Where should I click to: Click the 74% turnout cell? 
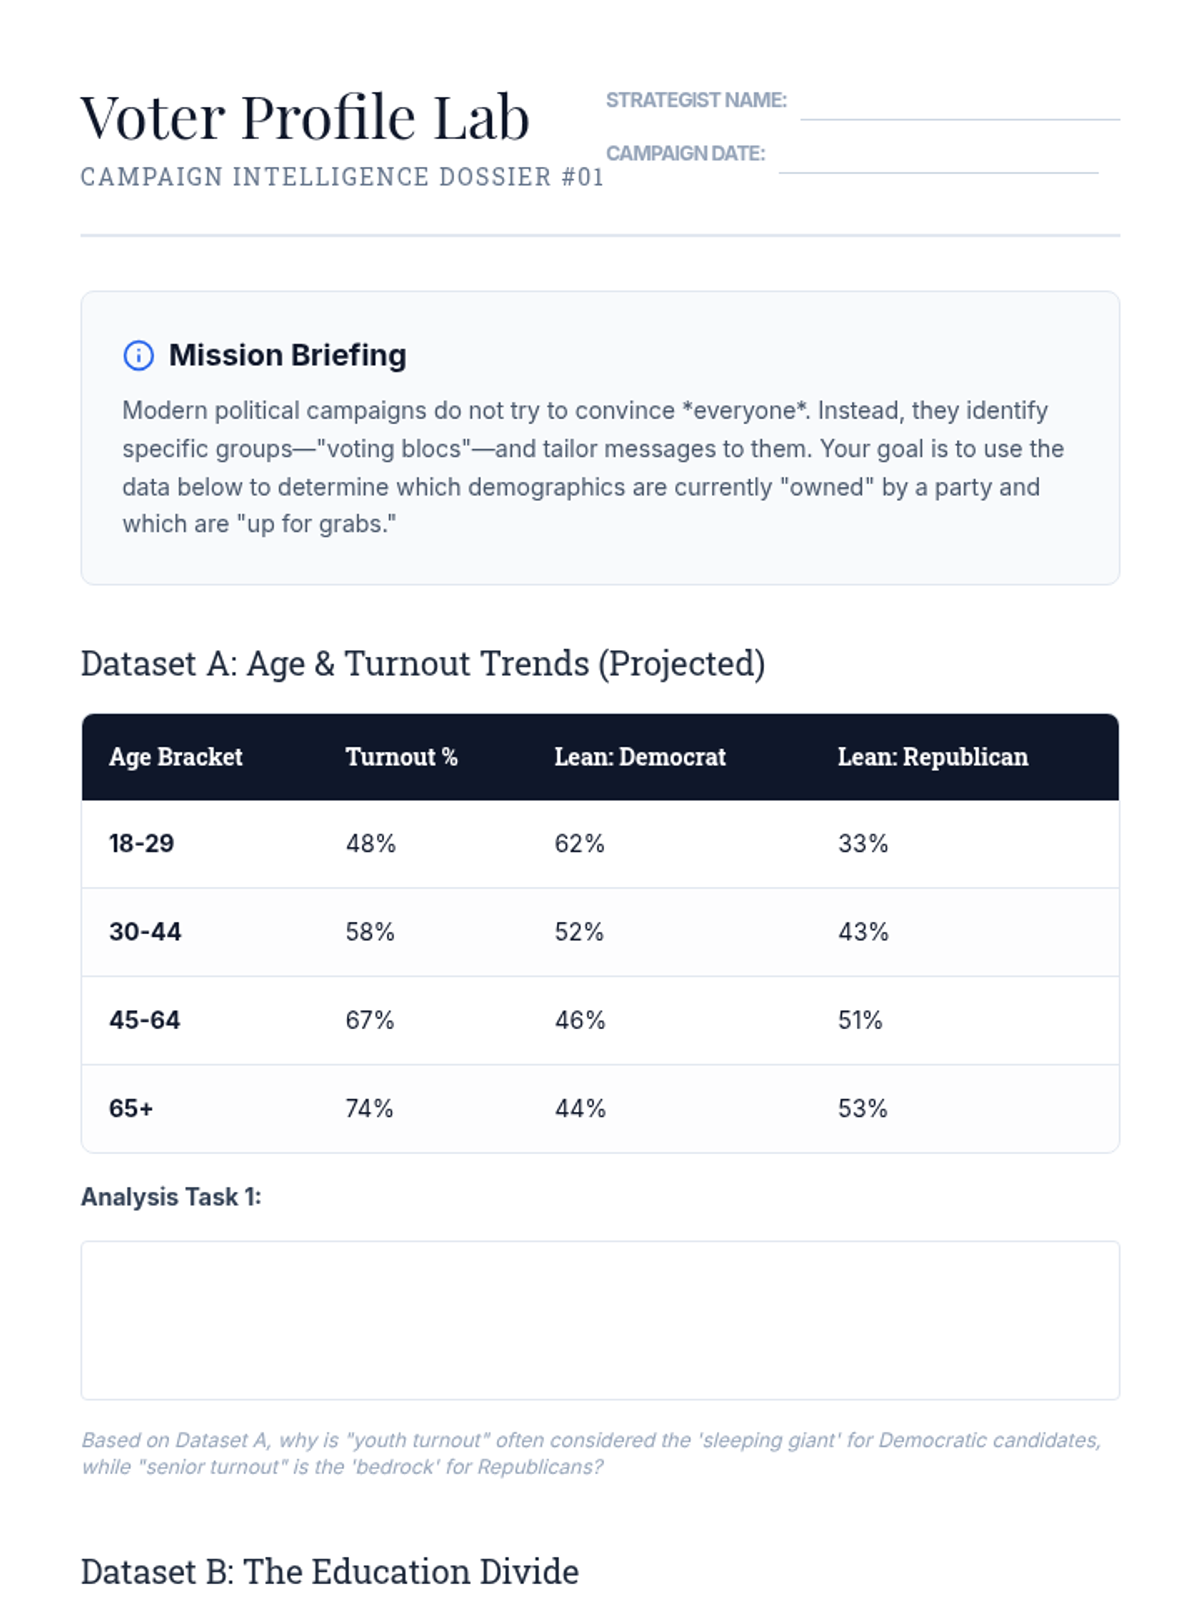369,1109
